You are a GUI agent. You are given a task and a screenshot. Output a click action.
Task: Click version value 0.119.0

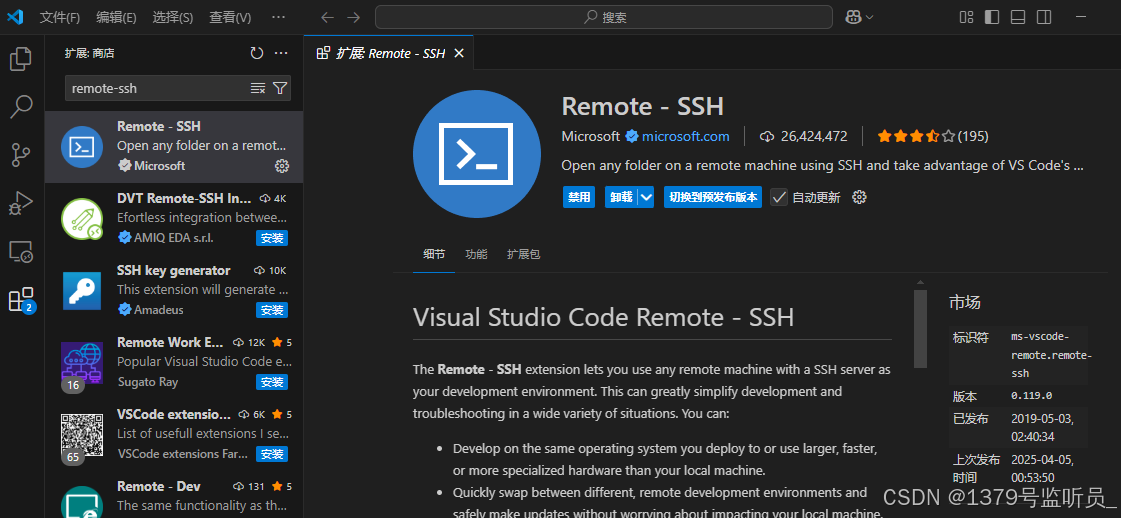coord(1031,396)
